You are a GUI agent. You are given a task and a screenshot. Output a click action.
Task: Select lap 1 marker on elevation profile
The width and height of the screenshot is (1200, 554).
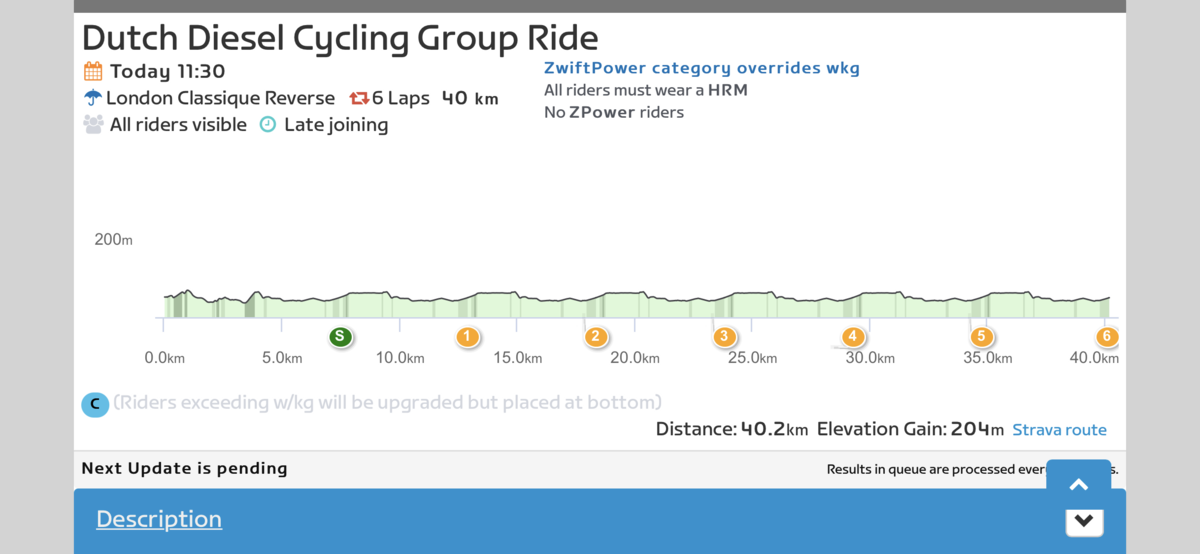click(x=467, y=337)
